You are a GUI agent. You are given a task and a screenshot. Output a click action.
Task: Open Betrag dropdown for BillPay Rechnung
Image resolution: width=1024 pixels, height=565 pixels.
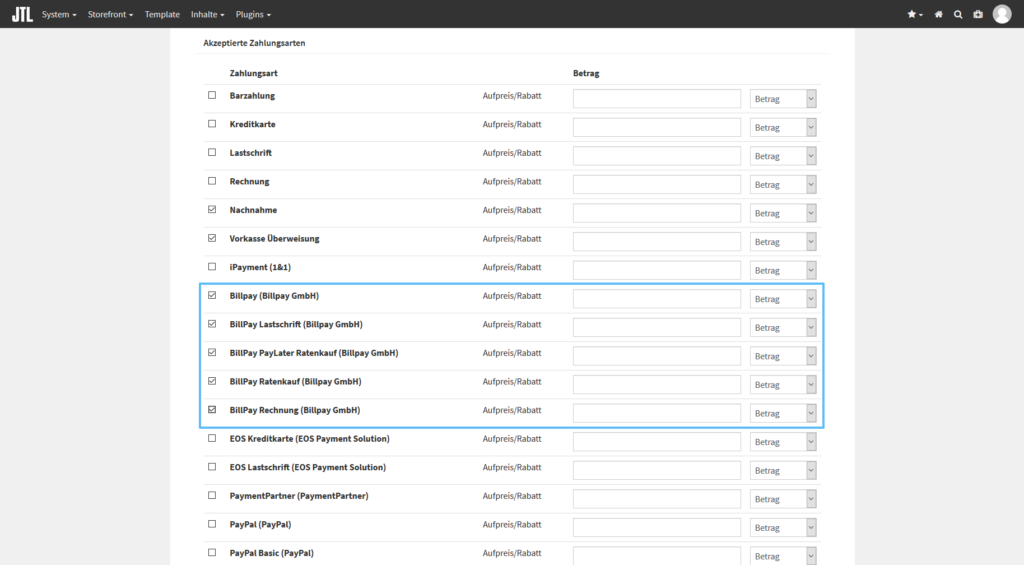click(783, 413)
